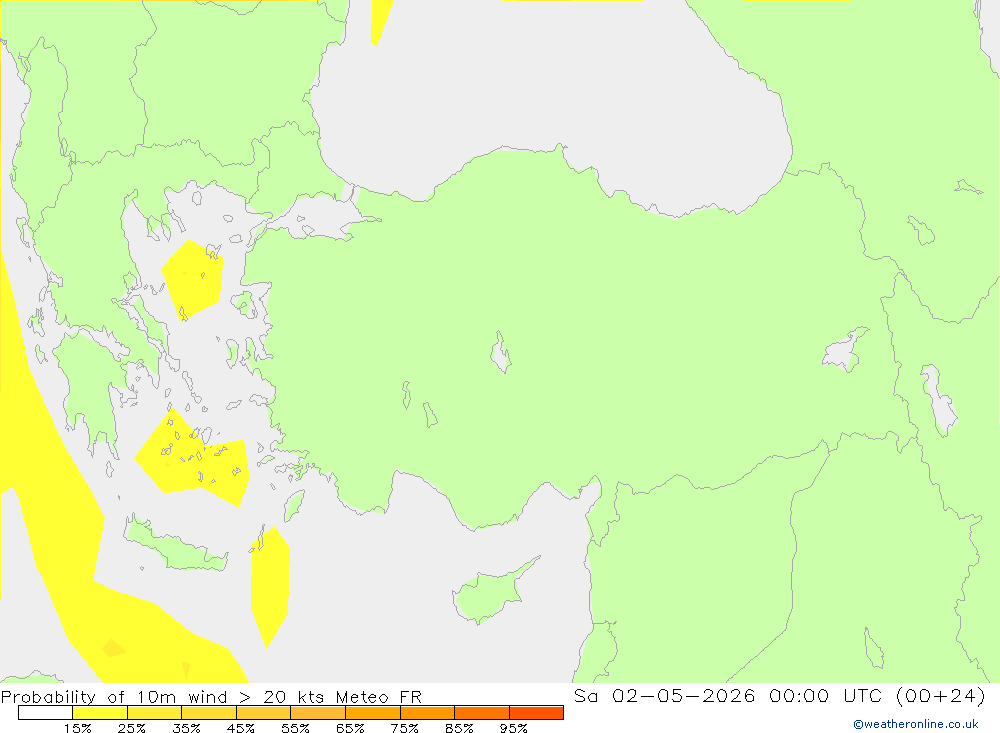Viewport: 1000px width, 733px height.
Task: Click the 65% legend label
Action: [350, 728]
